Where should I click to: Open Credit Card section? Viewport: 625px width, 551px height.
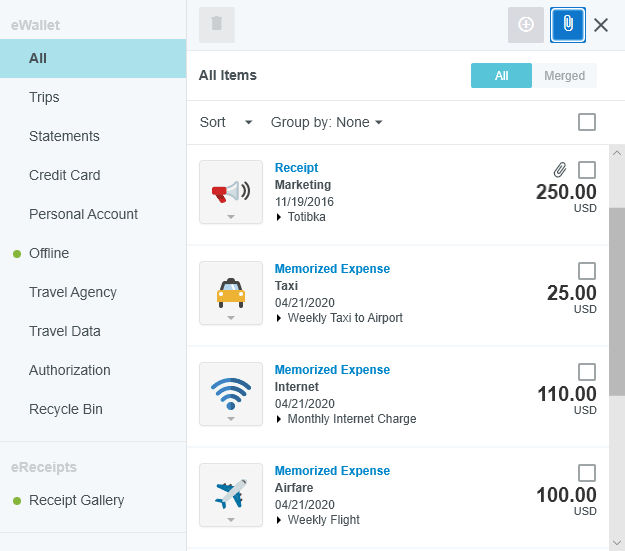(x=65, y=175)
